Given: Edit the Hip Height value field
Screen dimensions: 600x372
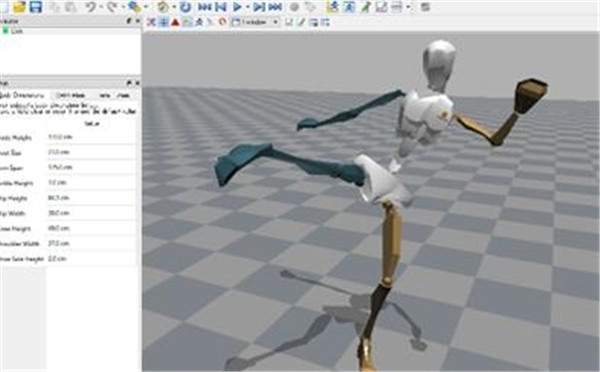Looking at the screenshot, I should point(91,198).
